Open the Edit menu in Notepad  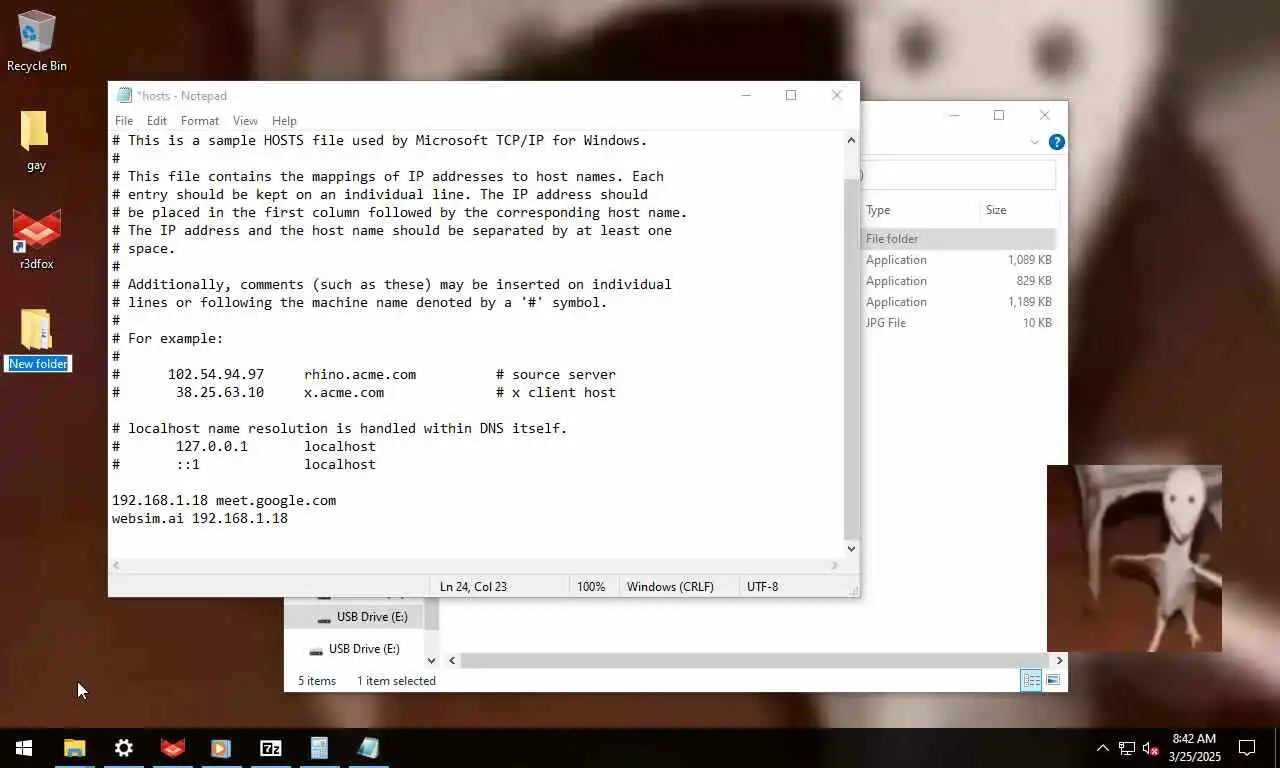tap(157, 120)
